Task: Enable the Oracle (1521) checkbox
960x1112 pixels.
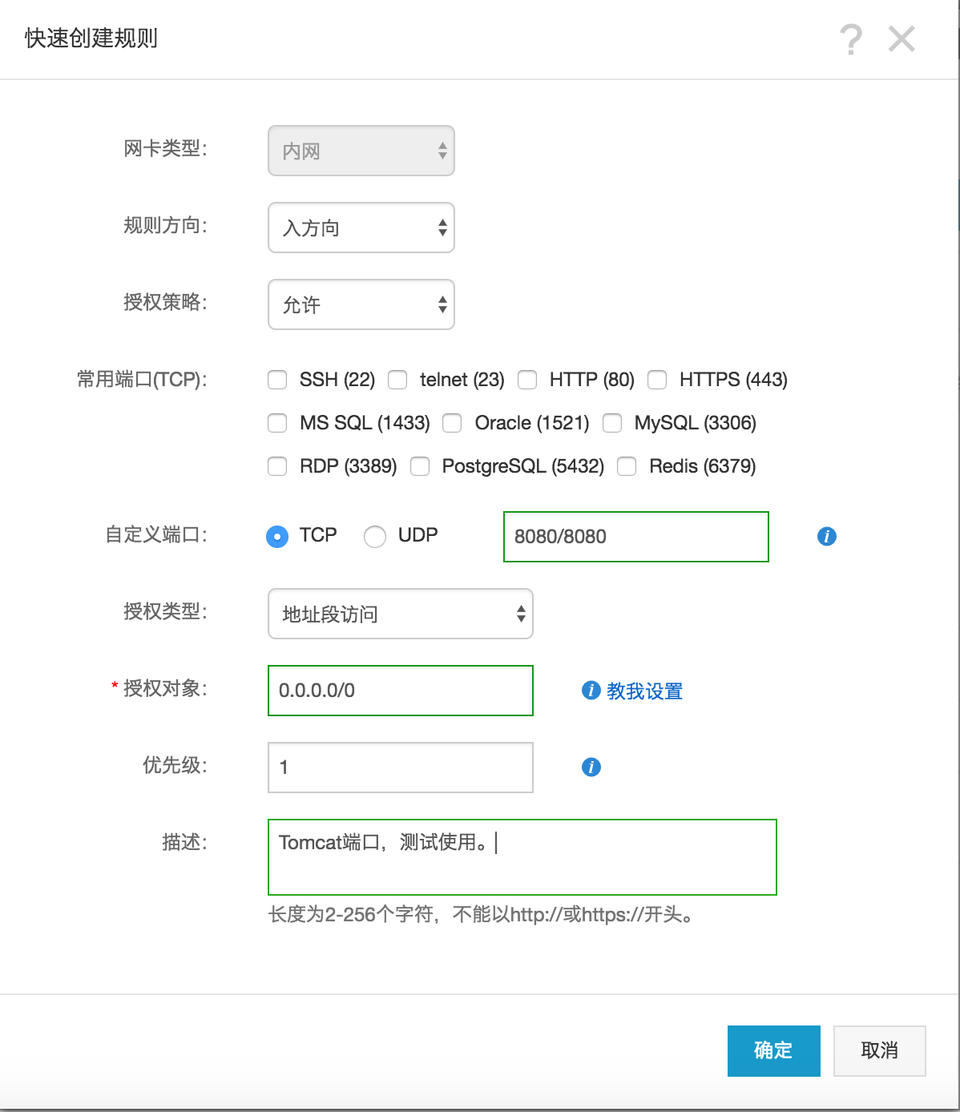Action: 452,423
